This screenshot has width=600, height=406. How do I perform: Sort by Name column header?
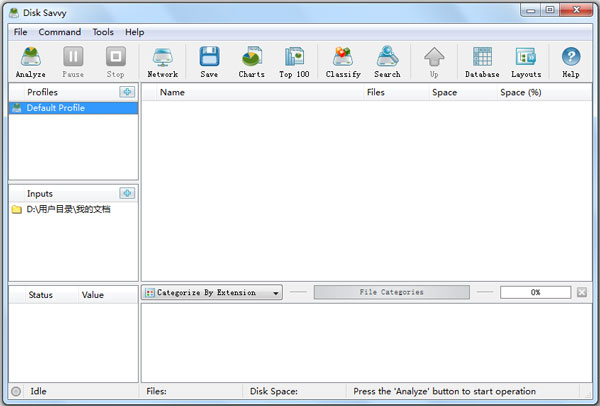click(x=259, y=92)
